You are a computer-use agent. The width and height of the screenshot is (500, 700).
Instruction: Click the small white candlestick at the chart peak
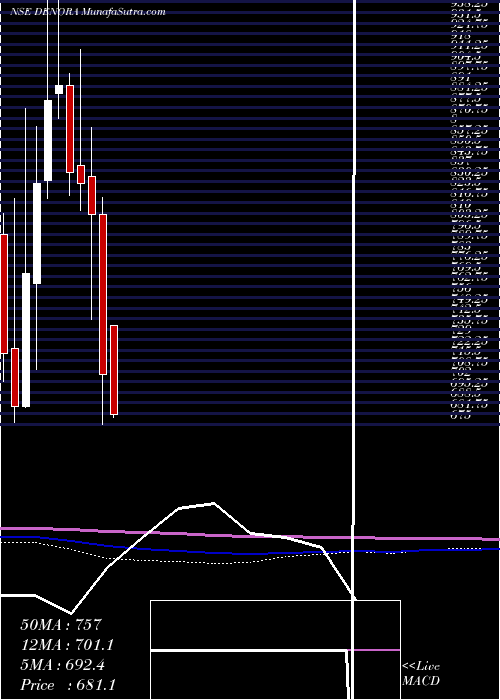[59, 89]
